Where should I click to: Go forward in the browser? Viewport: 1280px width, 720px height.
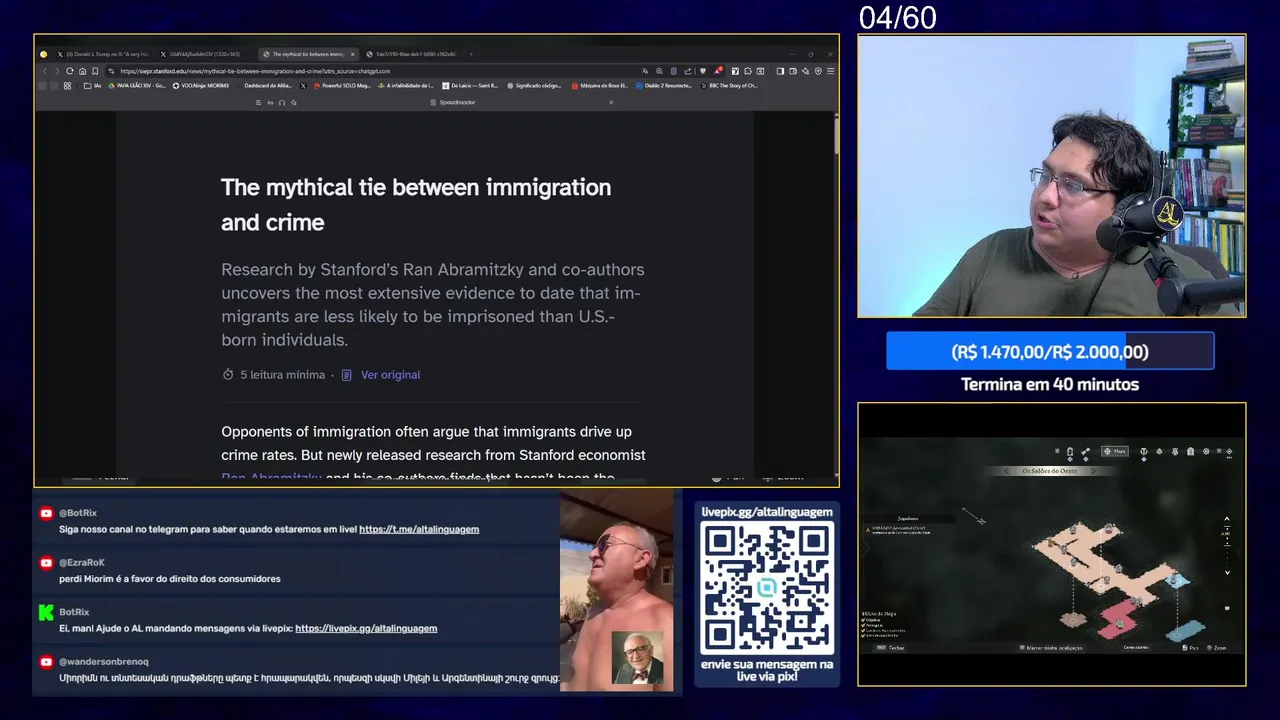[57, 71]
